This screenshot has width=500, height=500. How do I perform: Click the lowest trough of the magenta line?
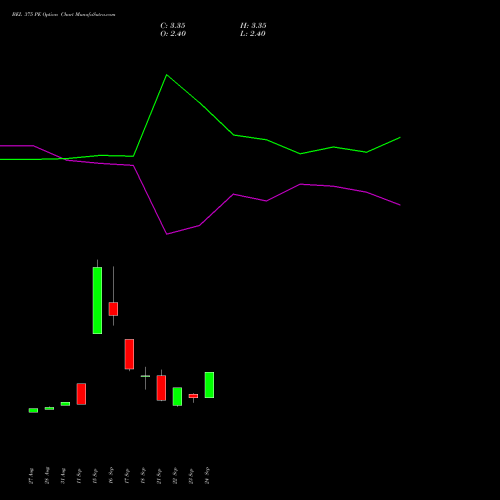point(167,234)
